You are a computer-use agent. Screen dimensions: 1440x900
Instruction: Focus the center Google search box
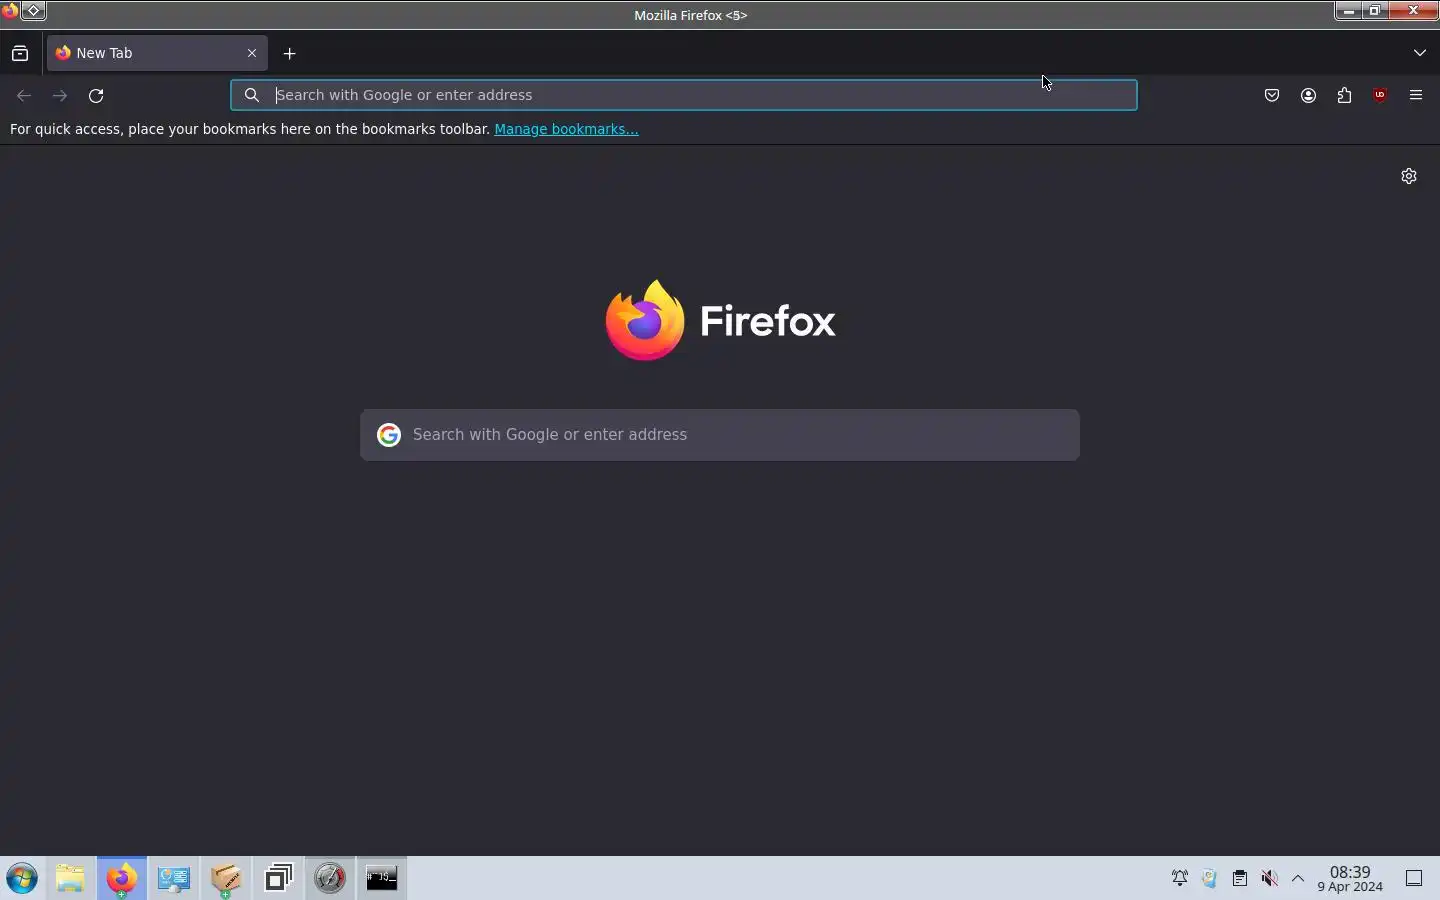720,435
